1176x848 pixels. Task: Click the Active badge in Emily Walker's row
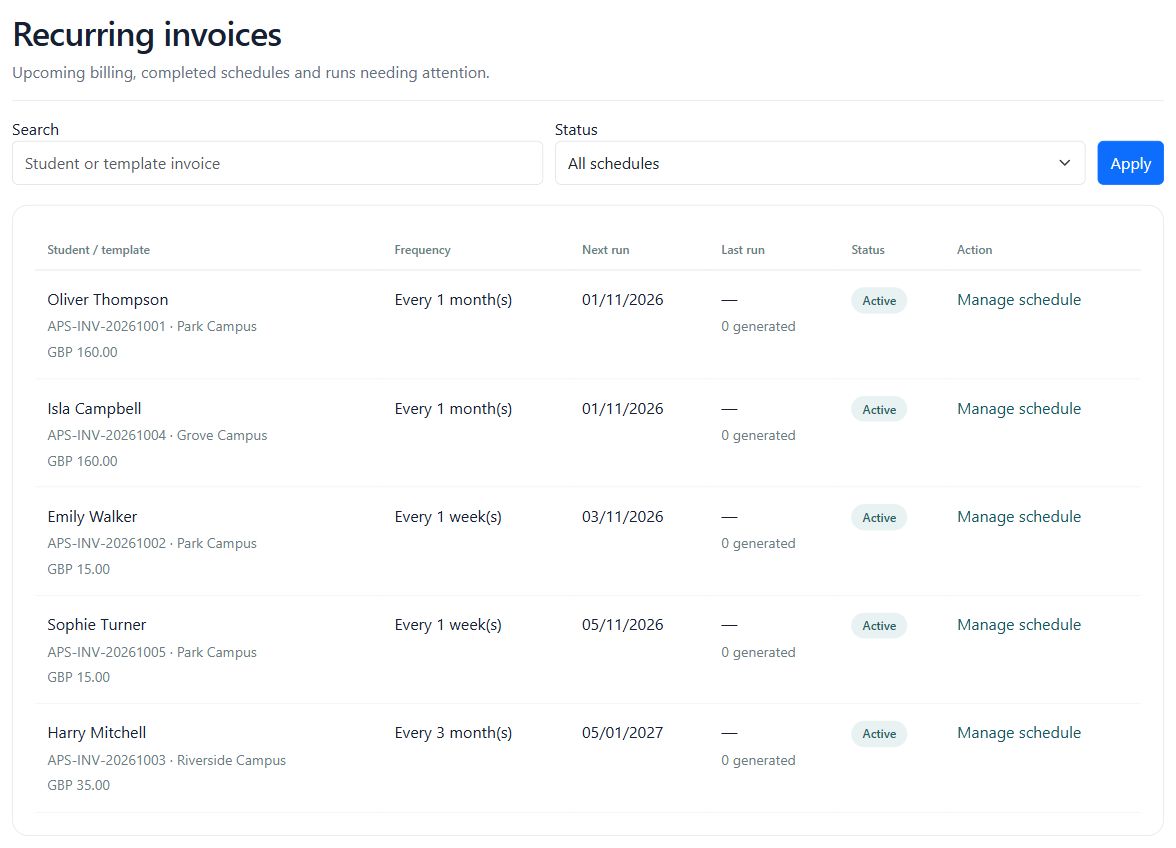[x=878, y=517]
